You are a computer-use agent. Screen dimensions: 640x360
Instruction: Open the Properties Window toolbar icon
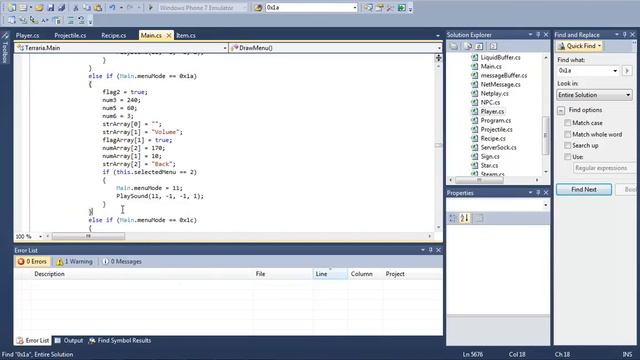pos(380,7)
